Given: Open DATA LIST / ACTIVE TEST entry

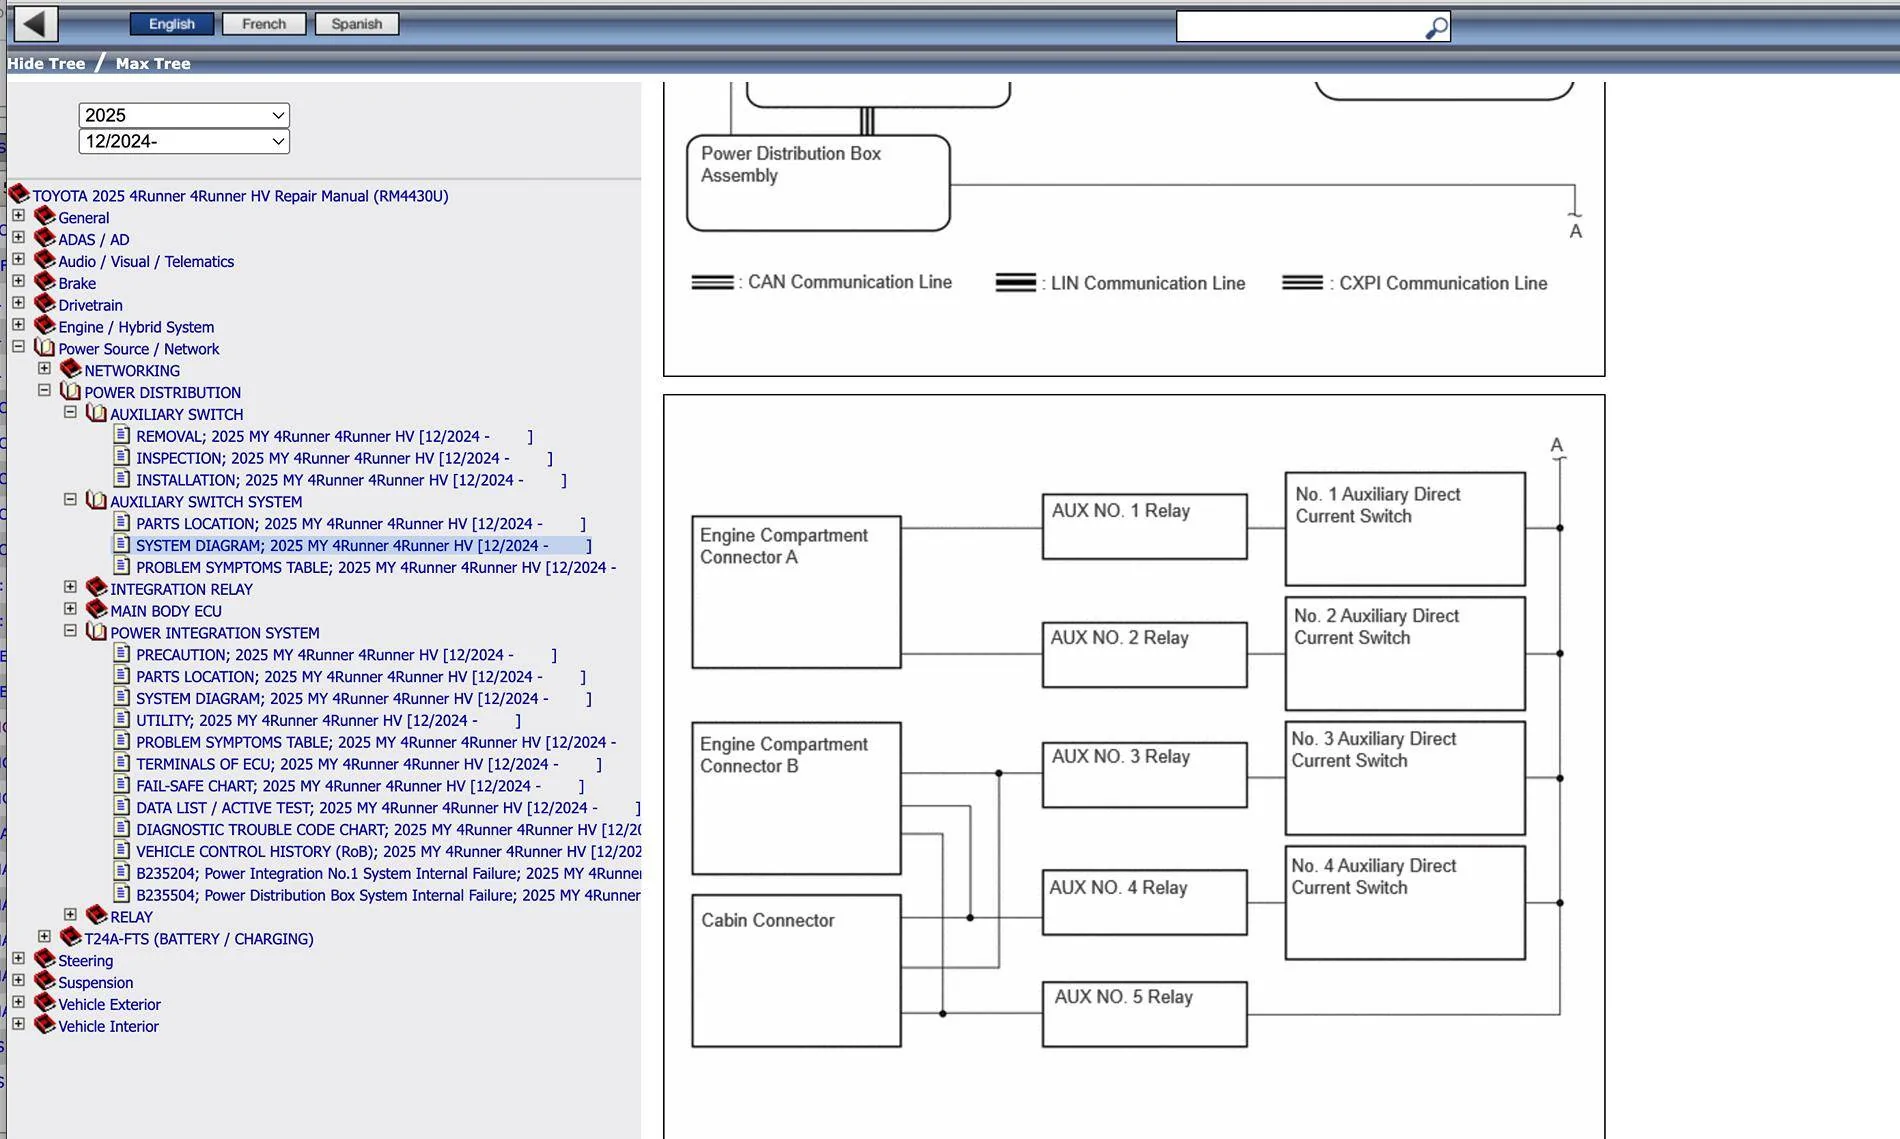Looking at the screenshot, I should [388, 808].
